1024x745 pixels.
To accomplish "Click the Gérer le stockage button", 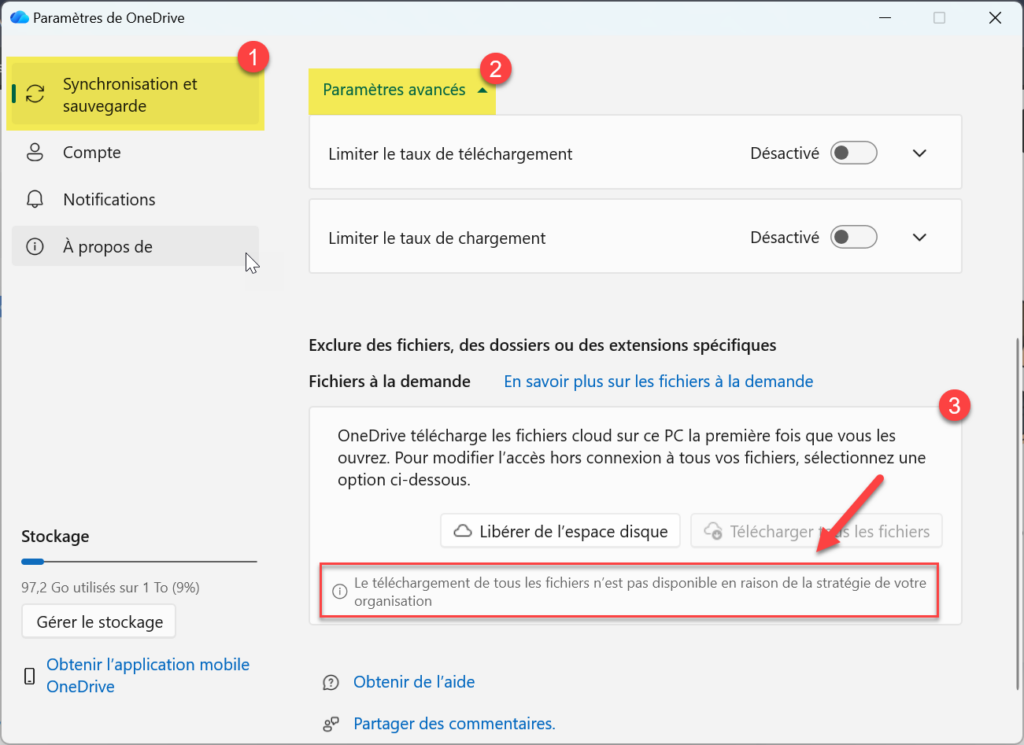I will point(99,622).
